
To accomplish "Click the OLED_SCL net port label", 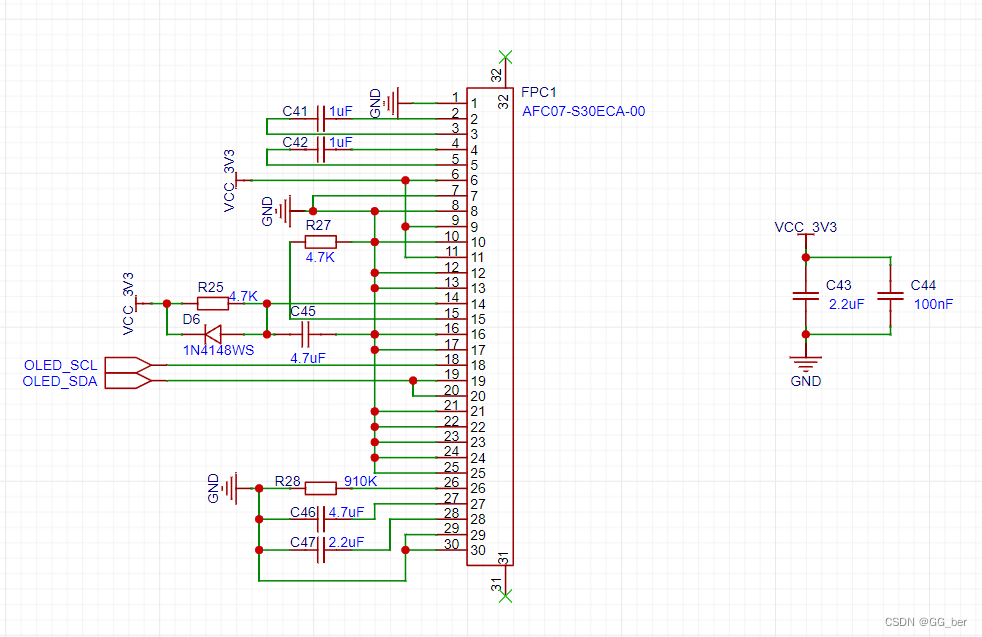I will coord(62,366).
